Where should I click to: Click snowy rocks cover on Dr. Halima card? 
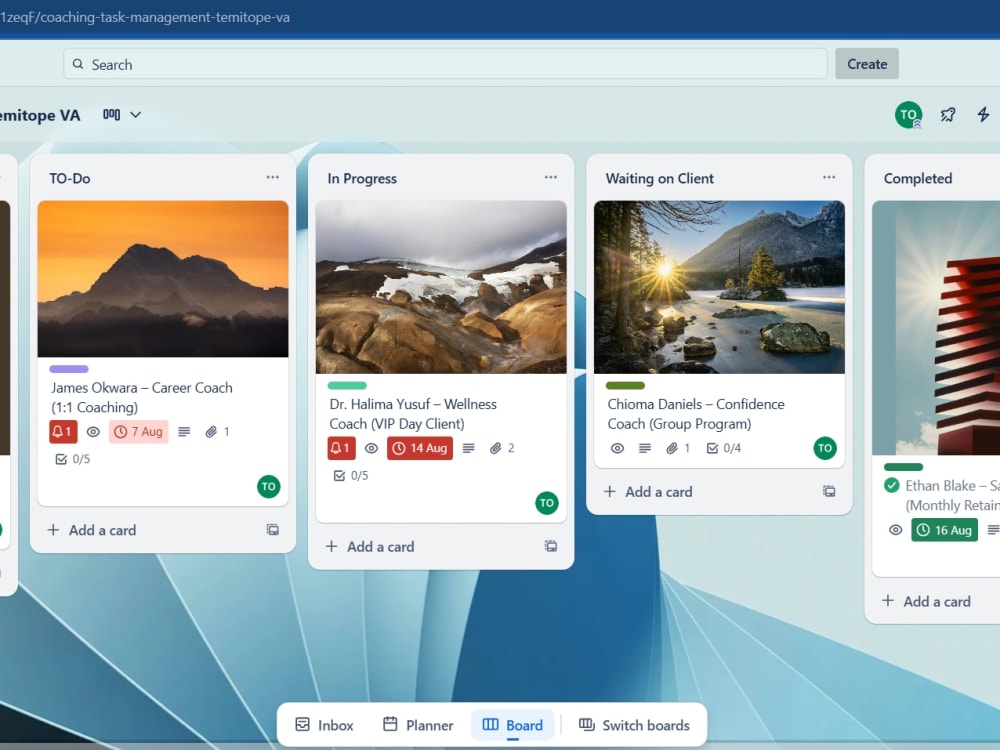pyautogui.click(x=441, y=287)
